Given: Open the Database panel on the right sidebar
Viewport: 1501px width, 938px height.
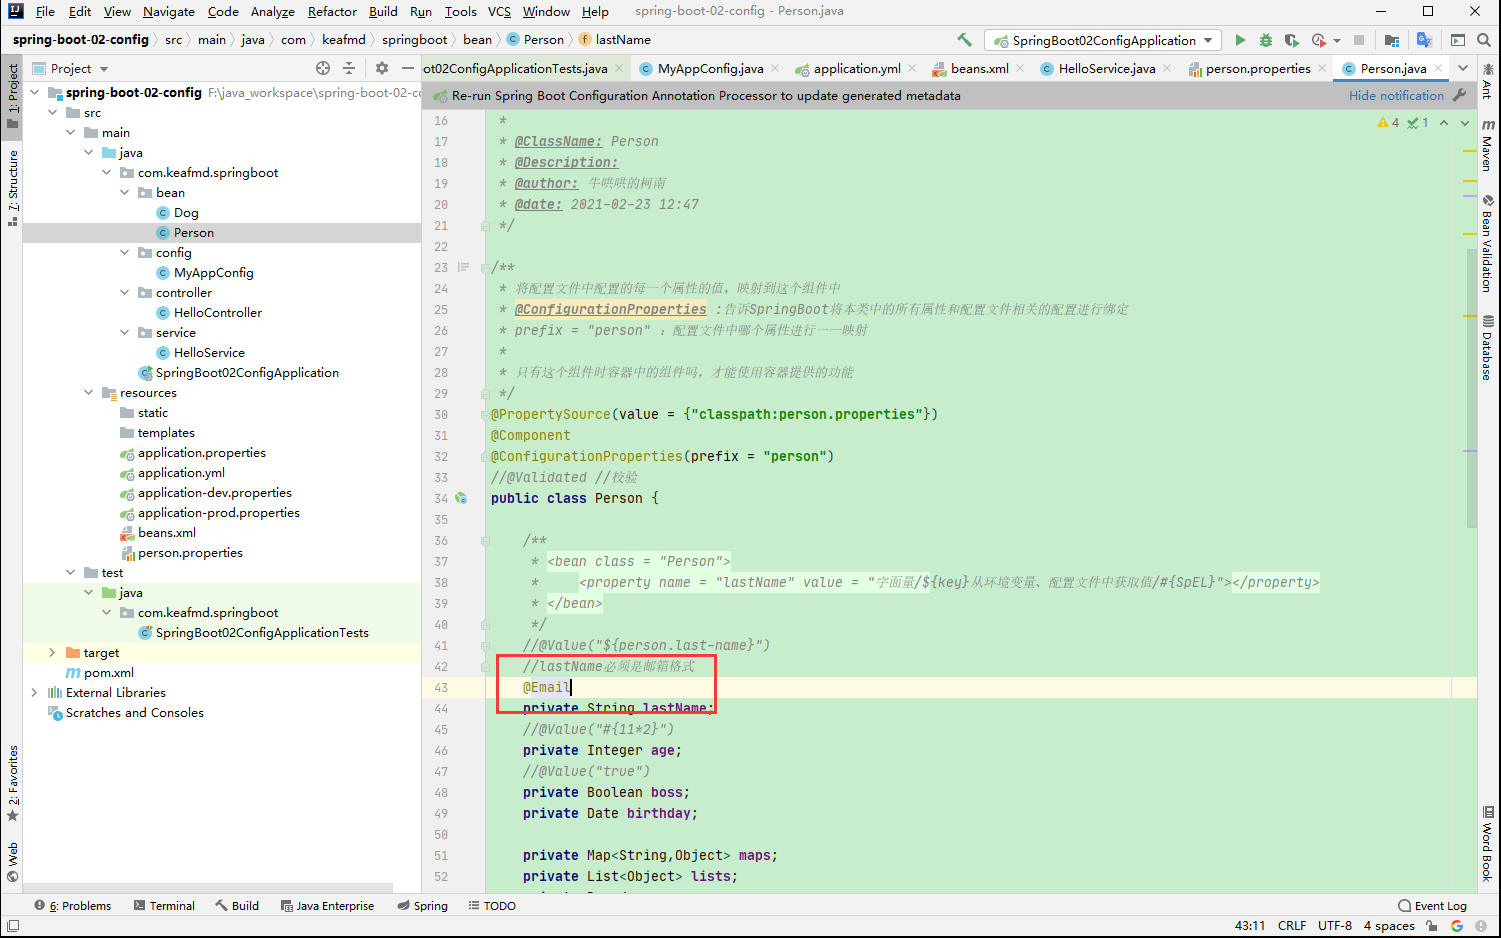Looking at the screenshot, I should coord(1489,350).
